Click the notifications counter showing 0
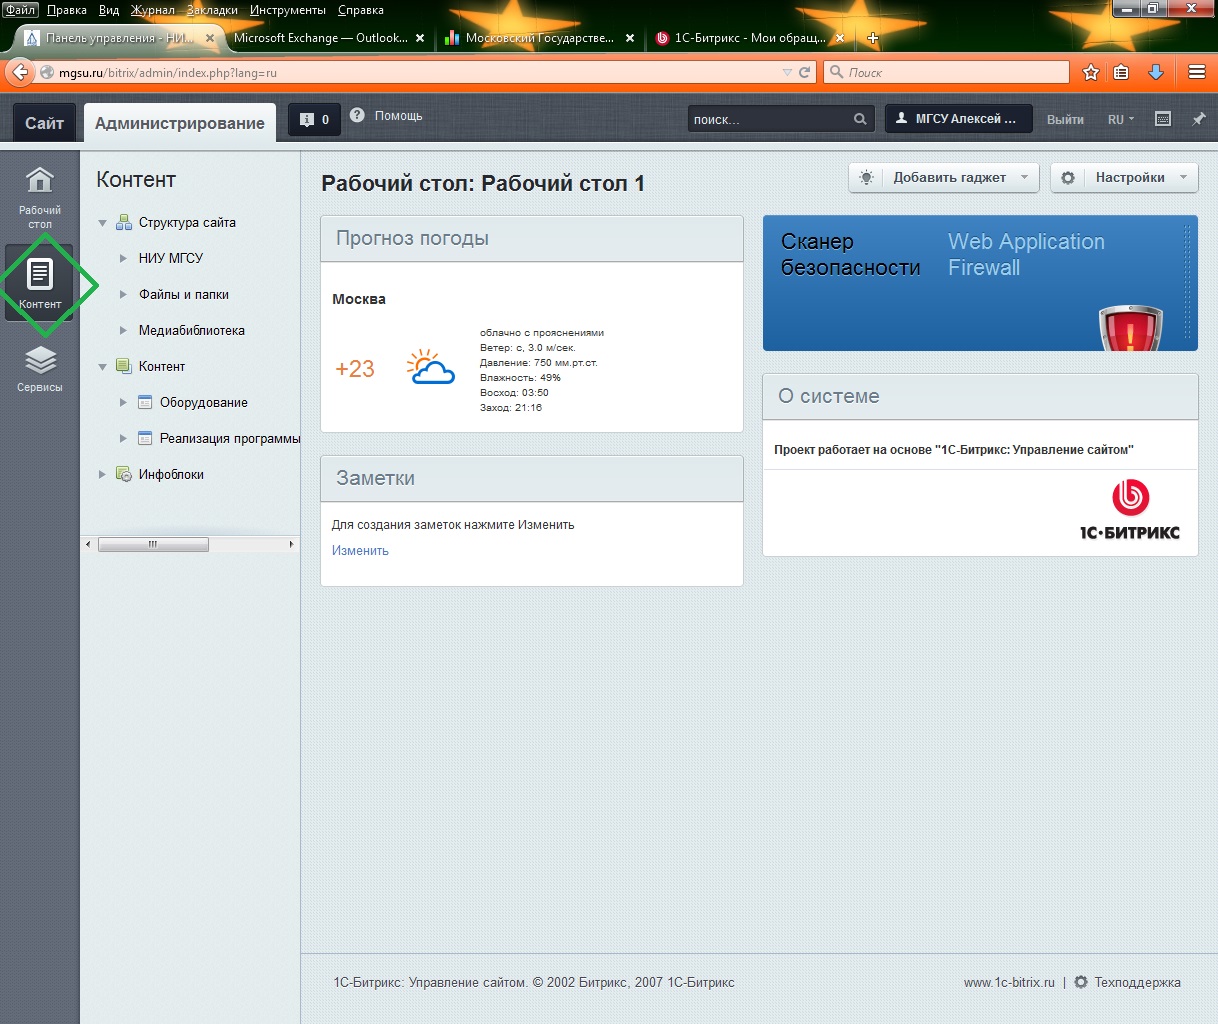The width and height of the screenshot is (1218, 1024). pos(314,119)
